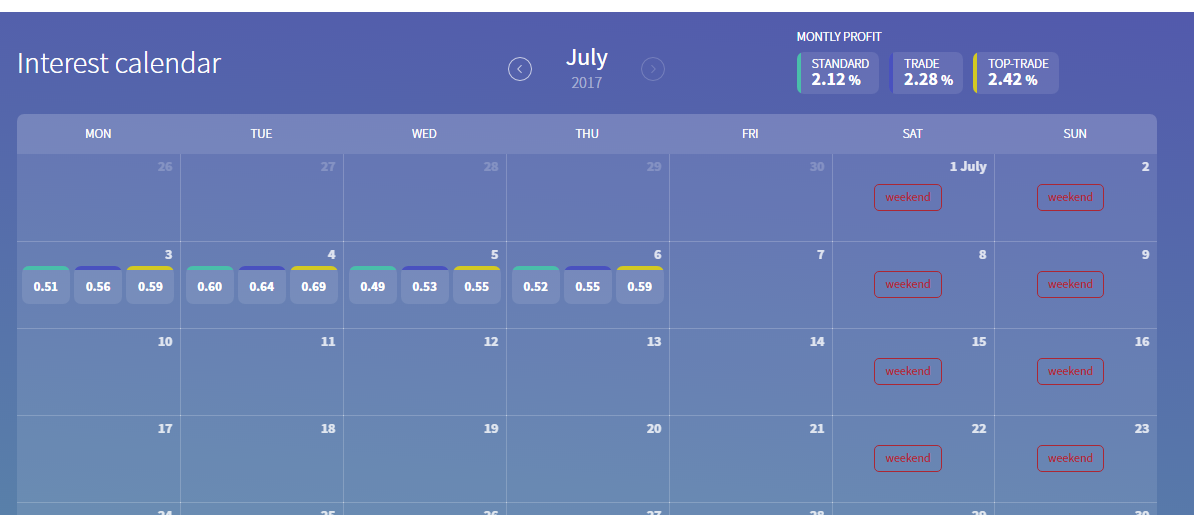
Task: Open the 0.53 trade value on July 5
Action: [425, 285]
